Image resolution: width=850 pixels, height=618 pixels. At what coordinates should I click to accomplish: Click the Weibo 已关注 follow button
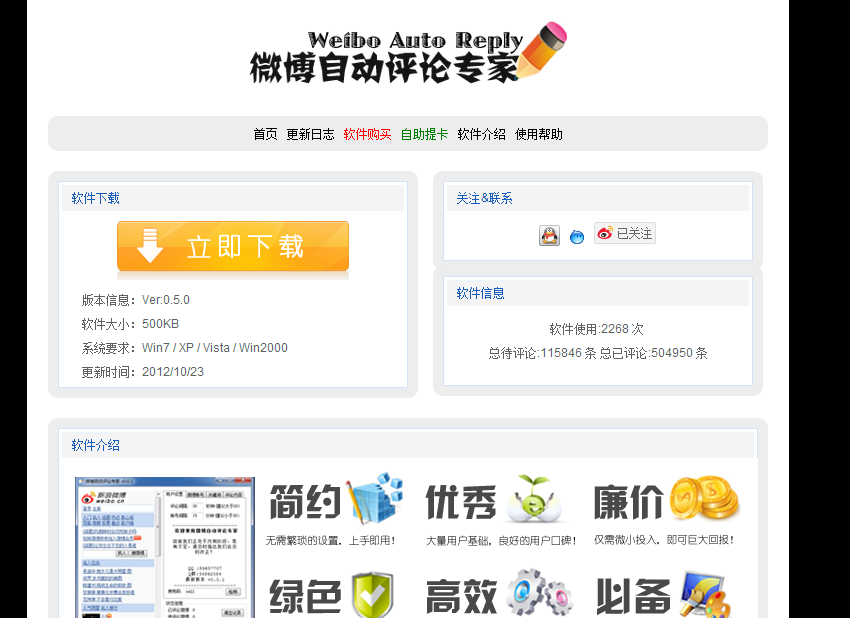point(625,233)
